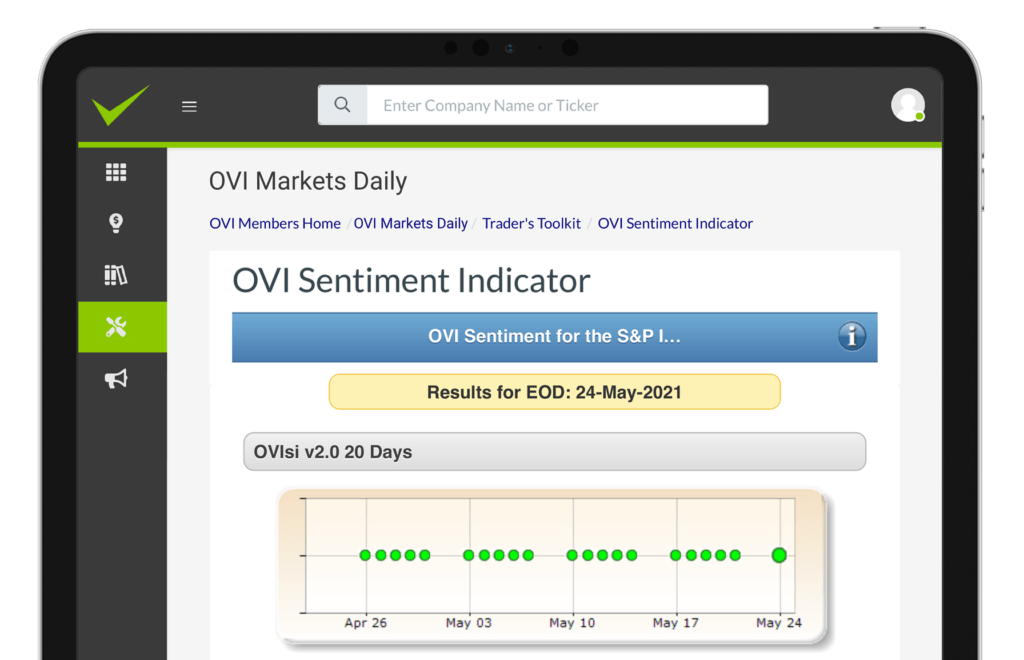Click the large green dot at May 24

[779, 555]
